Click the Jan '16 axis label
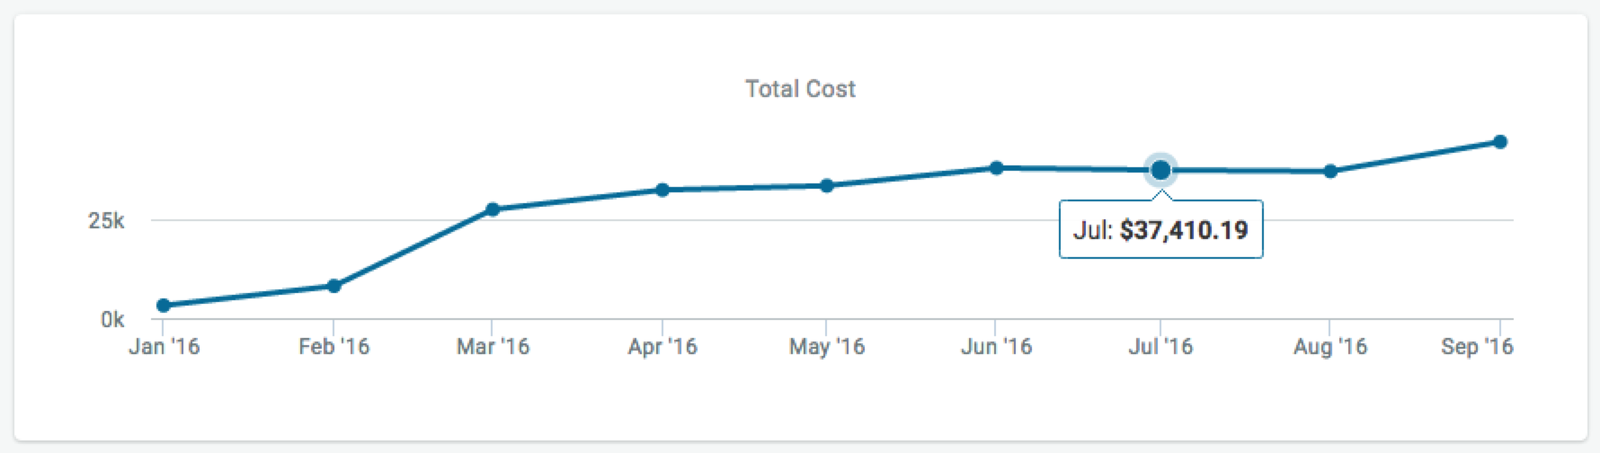Screen dimensions: 1600x453 [164, 346]
